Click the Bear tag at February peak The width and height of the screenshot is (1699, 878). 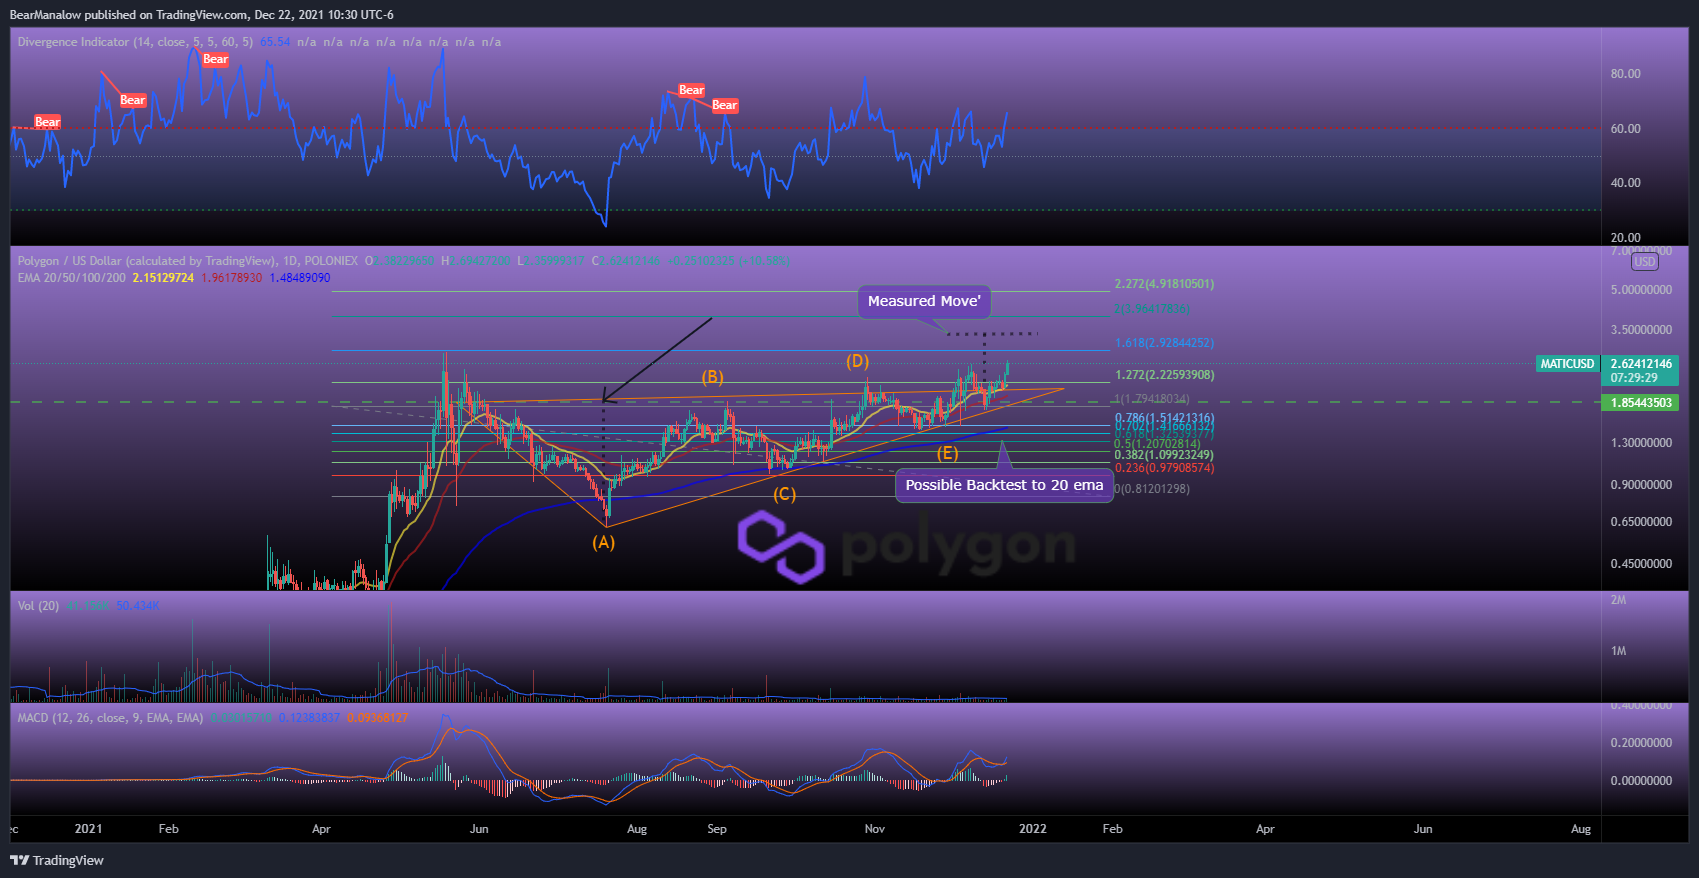point(216,59)
